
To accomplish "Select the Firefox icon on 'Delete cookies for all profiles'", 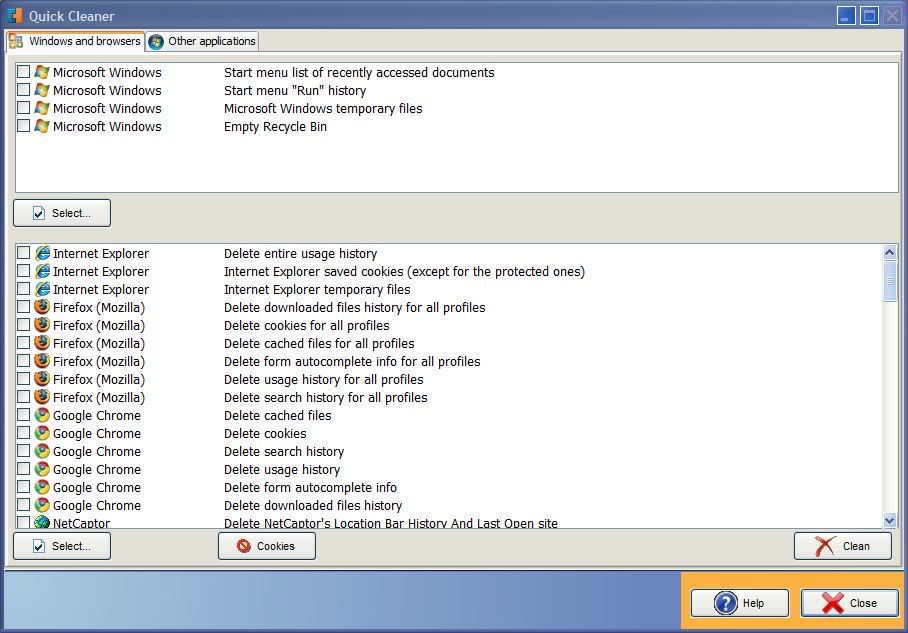I will [x=42, y=325].
